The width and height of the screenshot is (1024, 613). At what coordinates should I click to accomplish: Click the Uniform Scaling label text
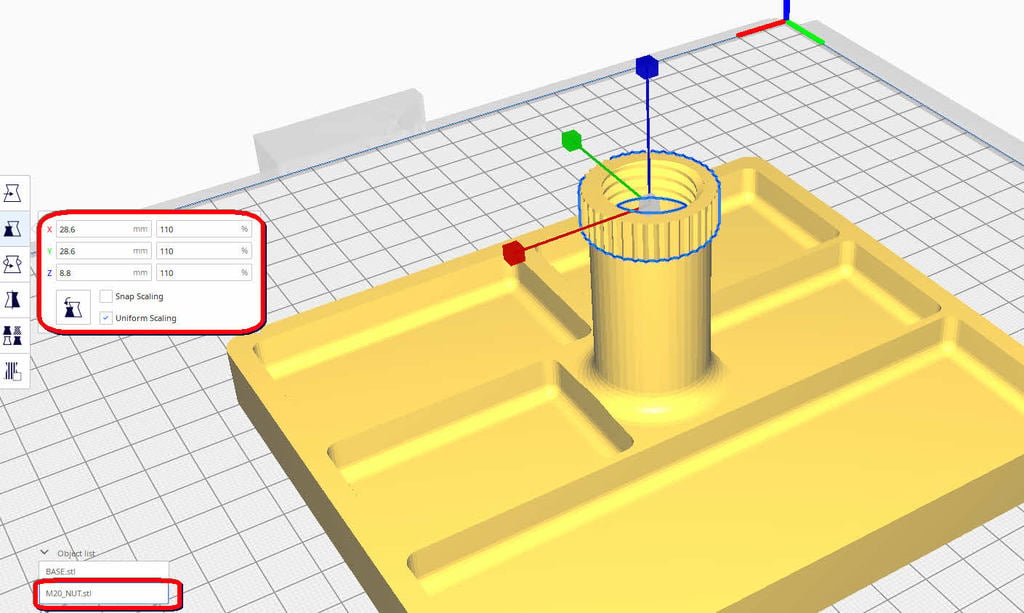pyautogui.click(x=146, y=318)
